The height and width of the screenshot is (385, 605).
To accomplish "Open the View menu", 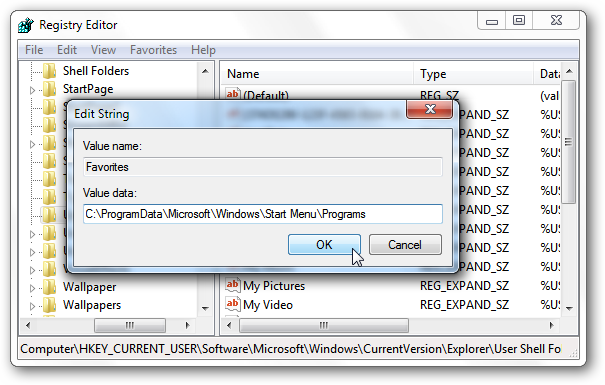I will 103,50.
